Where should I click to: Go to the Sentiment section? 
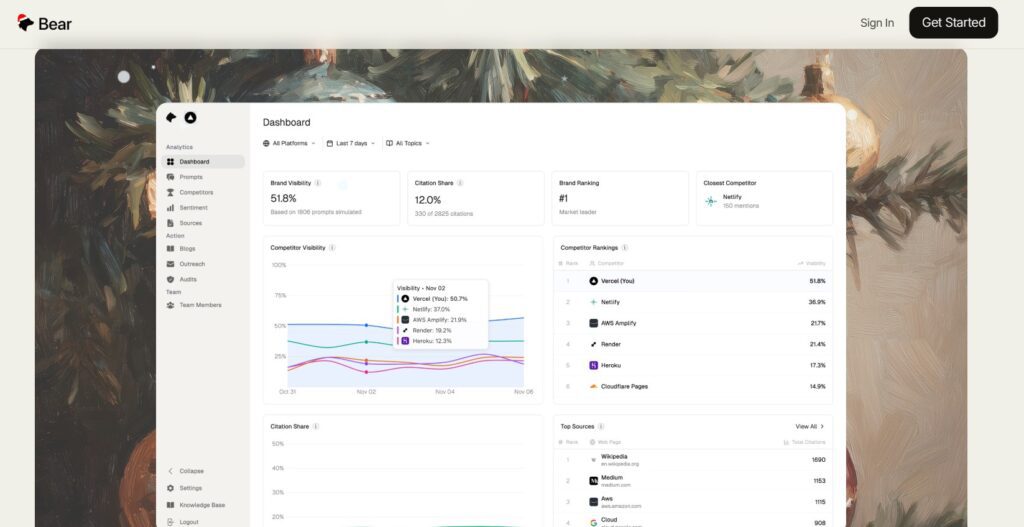point(191,208)
